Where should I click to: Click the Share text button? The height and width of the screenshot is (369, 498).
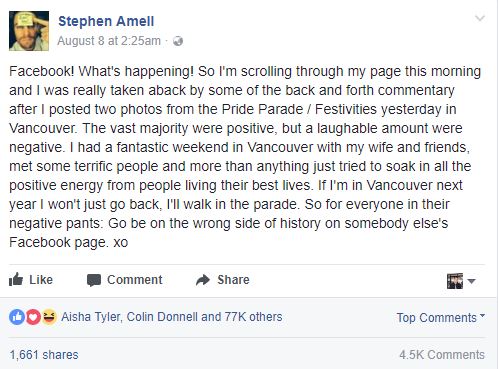tap(233, 280)
